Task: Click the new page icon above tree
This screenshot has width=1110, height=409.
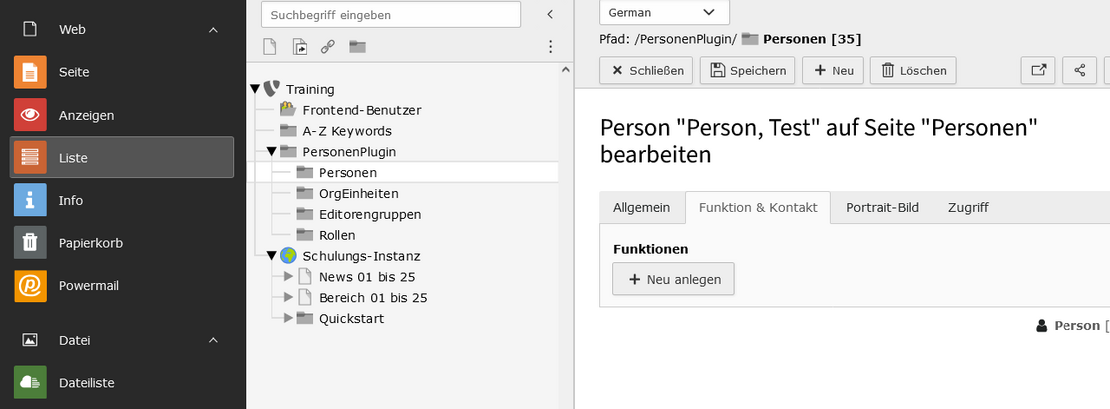Action: click(269, 47)
